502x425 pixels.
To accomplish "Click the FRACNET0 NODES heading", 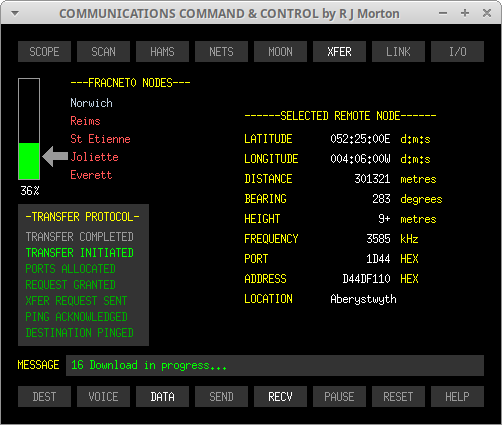I will click(130, 83).
